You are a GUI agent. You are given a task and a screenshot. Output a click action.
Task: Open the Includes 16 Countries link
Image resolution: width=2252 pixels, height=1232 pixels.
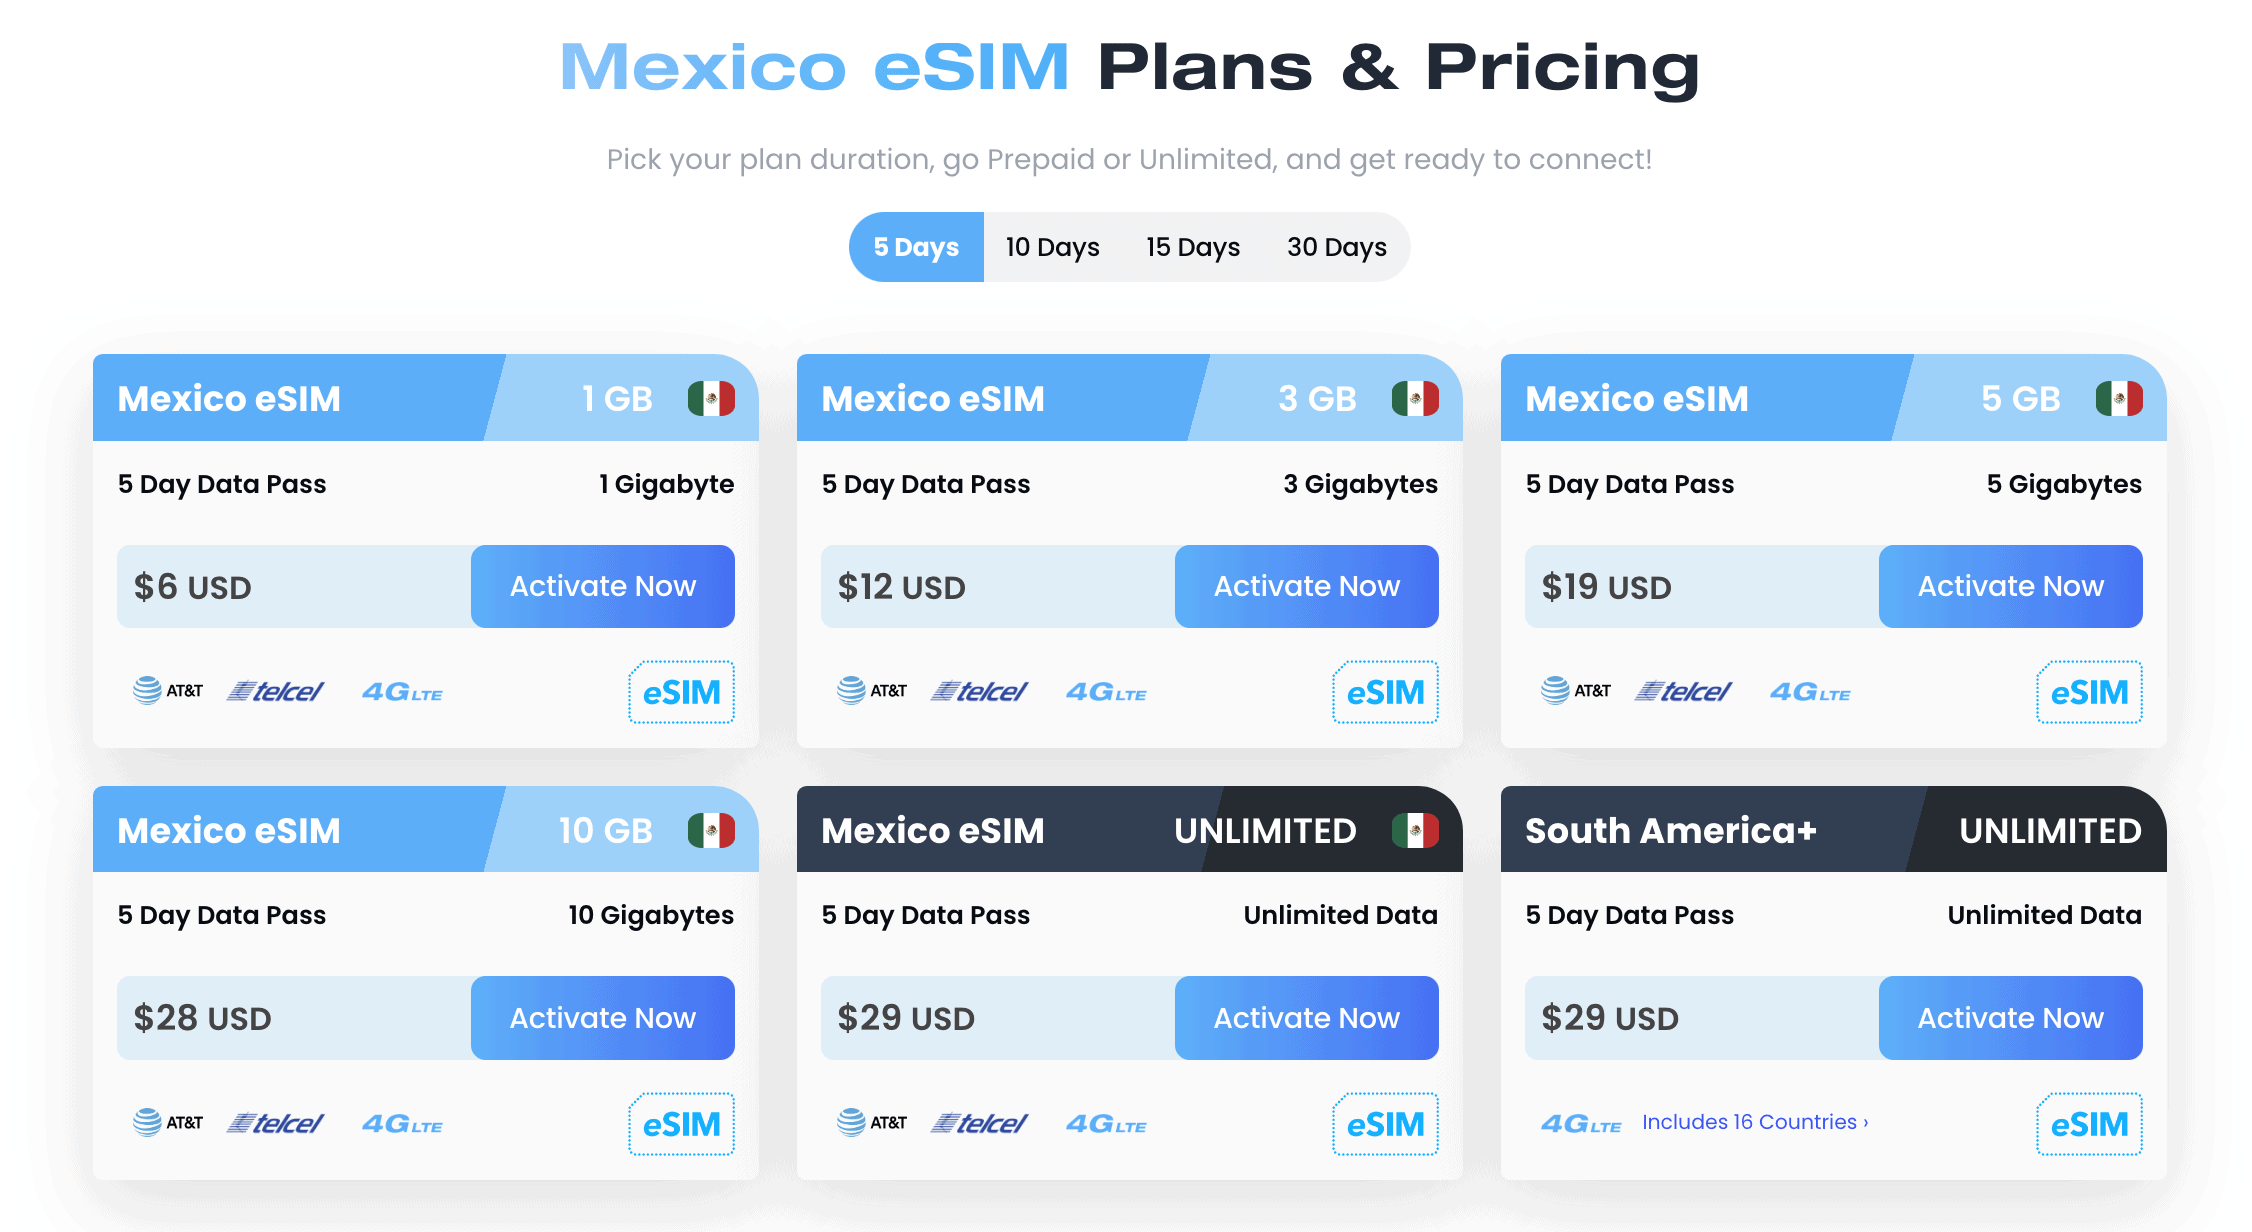pos(1753,1122)
